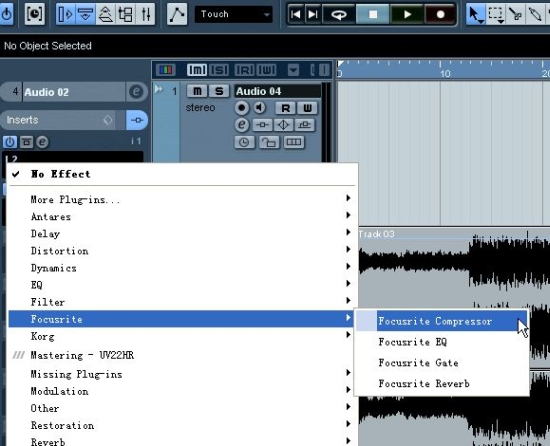
Task: Click the automation curve toolbar icon
Action: (x=177, y=14)
